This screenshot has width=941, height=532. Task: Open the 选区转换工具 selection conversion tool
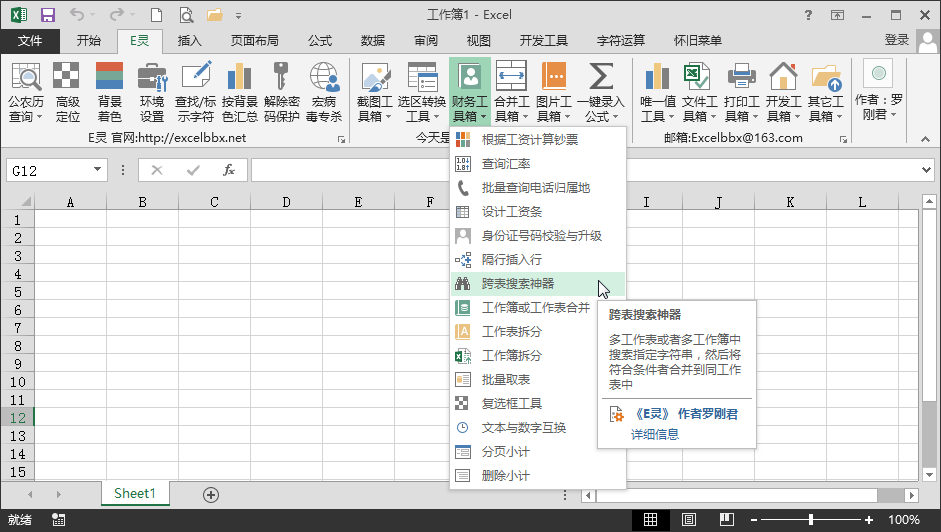[421, 92]
